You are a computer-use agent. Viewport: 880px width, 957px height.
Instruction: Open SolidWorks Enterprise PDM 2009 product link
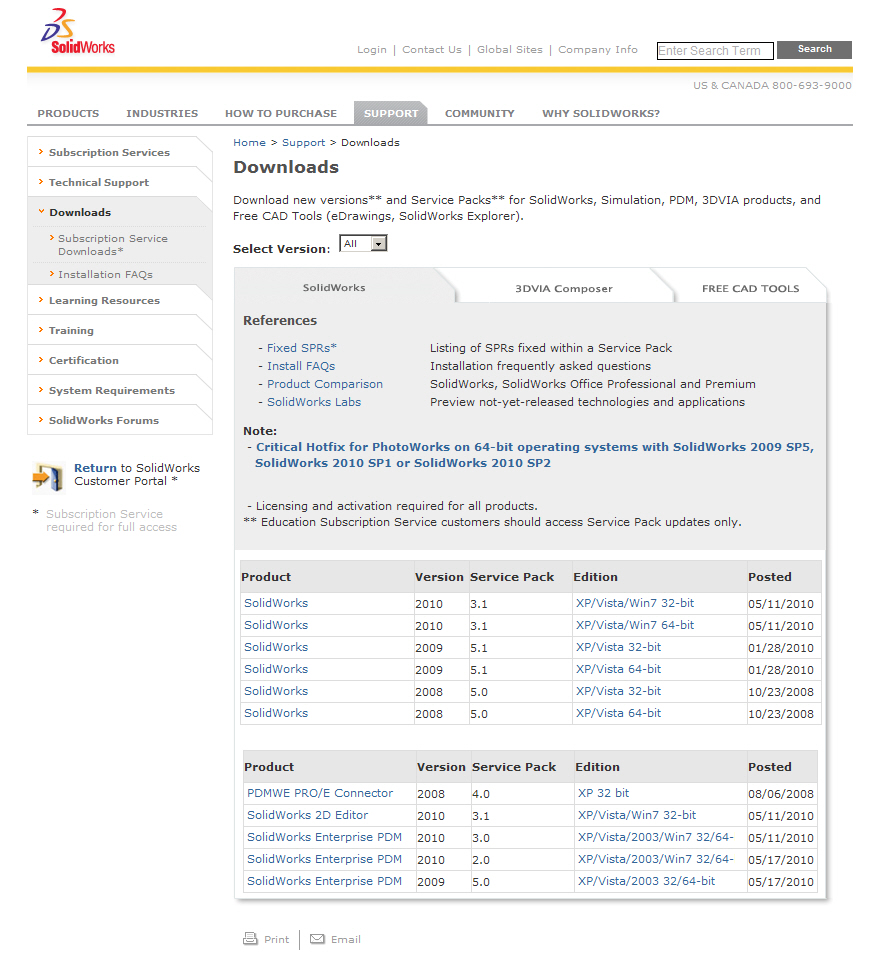324,881
